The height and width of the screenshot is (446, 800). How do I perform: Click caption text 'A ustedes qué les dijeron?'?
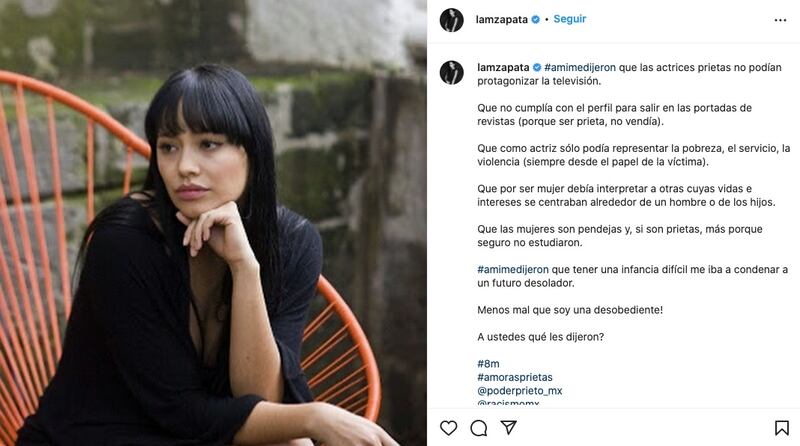(x=540, y=337)
